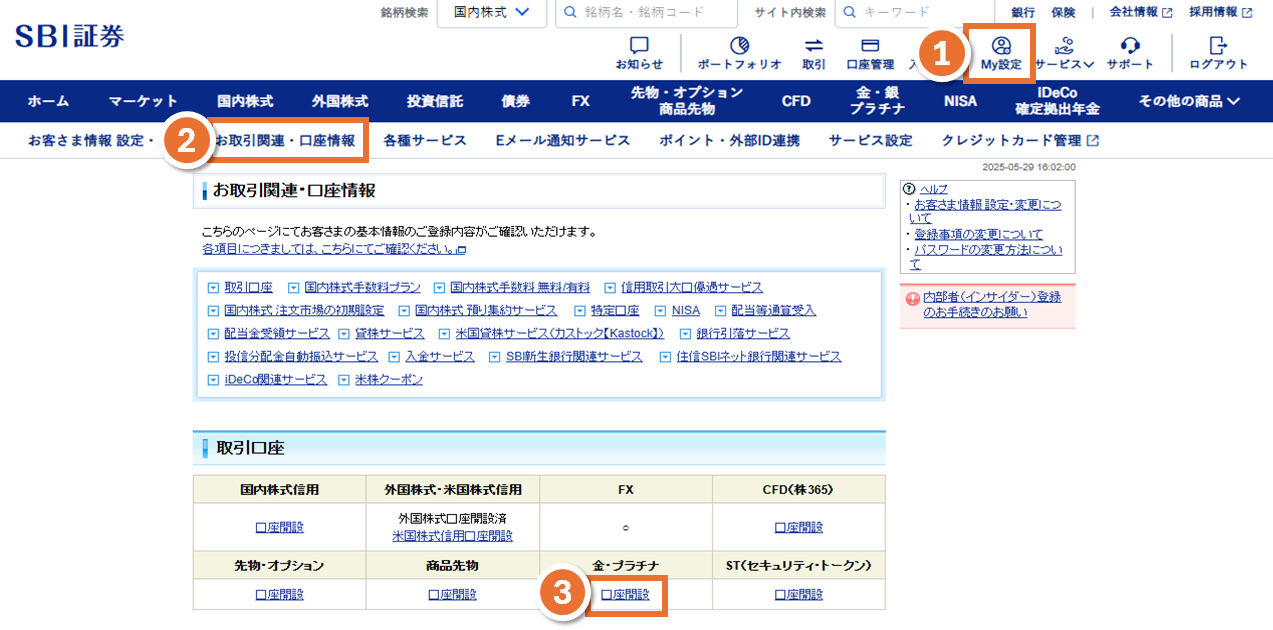Click the ログアウト logout icon
The width and height of the screenshot is (1273, 630).
[x=1218, y=46]
